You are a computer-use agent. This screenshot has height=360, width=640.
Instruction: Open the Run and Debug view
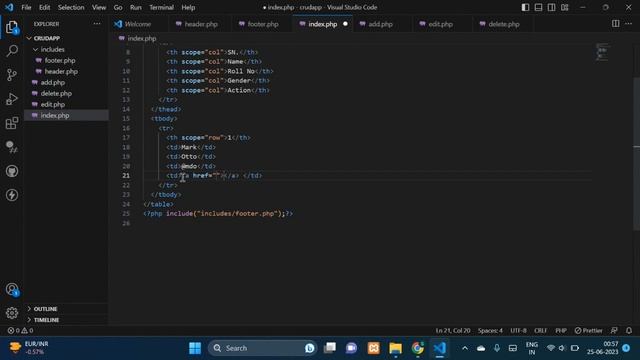pos(12,99)
